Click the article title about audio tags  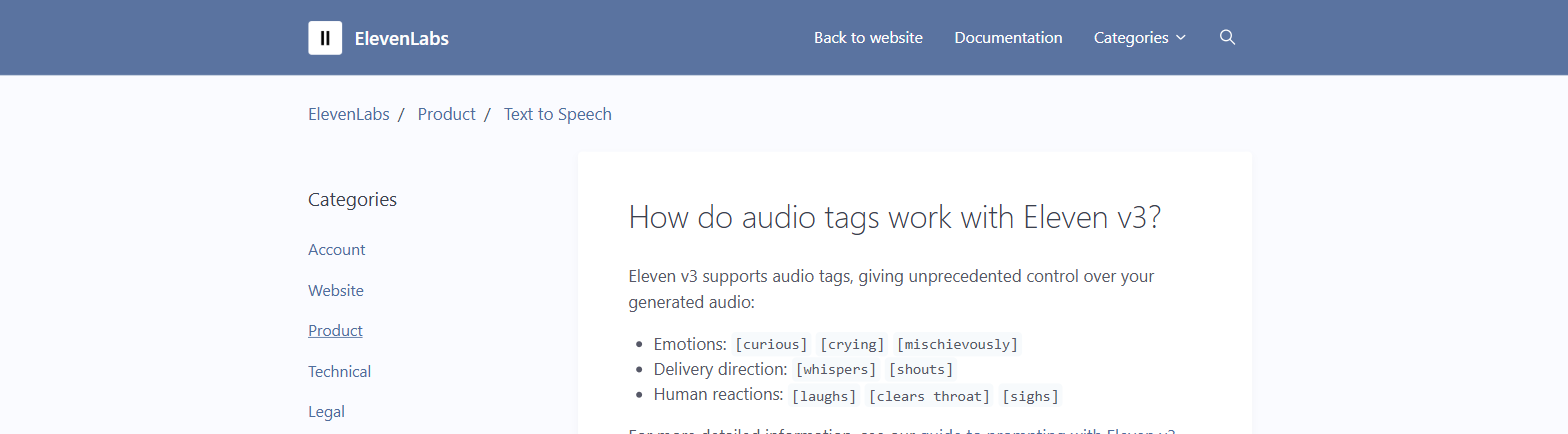tap(895, 217)
